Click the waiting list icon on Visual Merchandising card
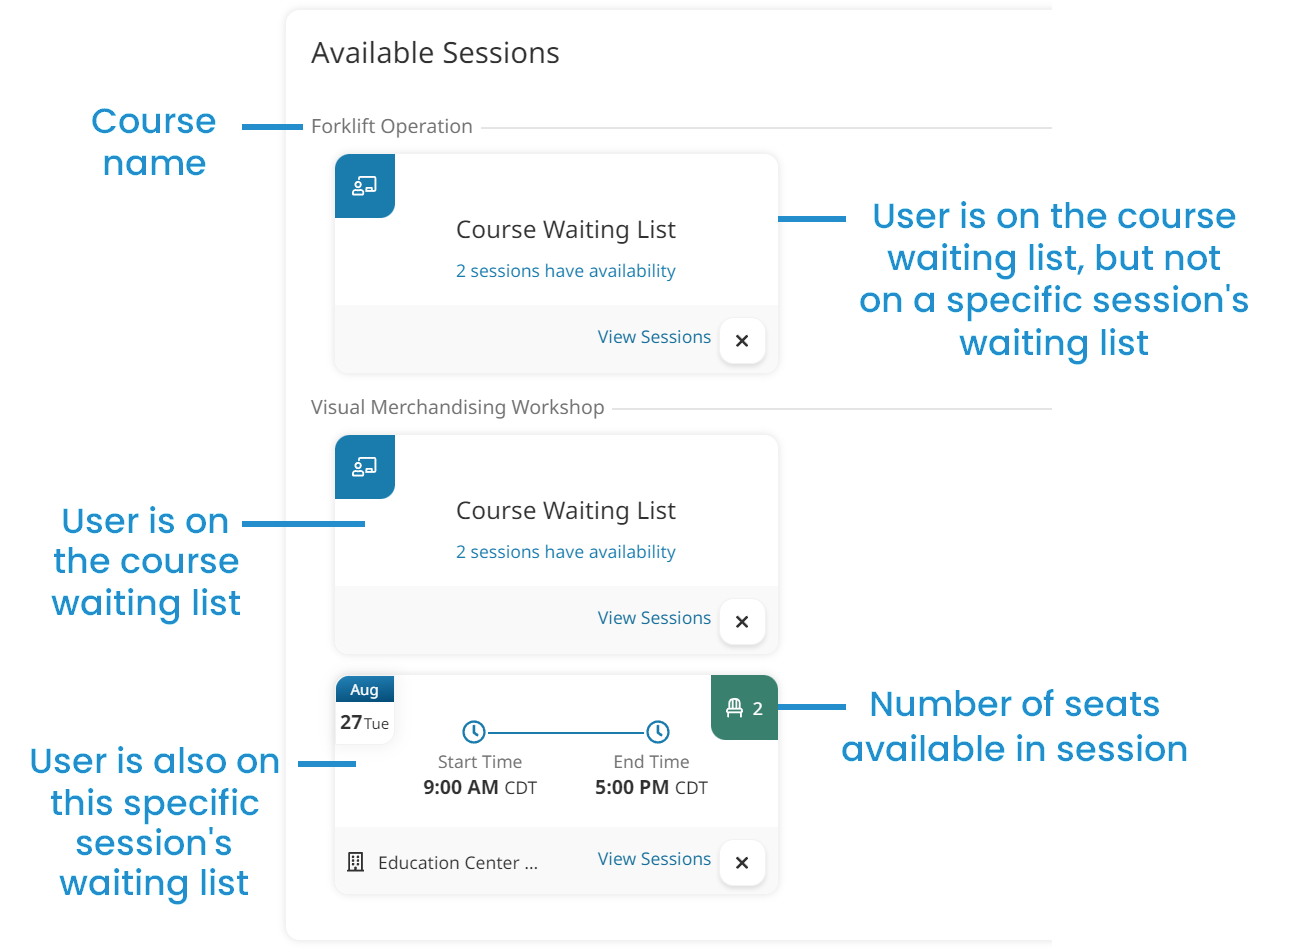The image size is (1298, 950). point(364,467)
